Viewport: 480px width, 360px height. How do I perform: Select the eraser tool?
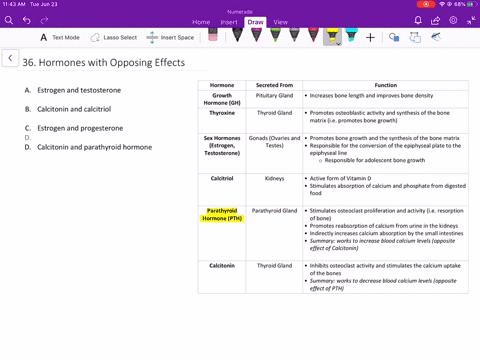tap(213, 35)
